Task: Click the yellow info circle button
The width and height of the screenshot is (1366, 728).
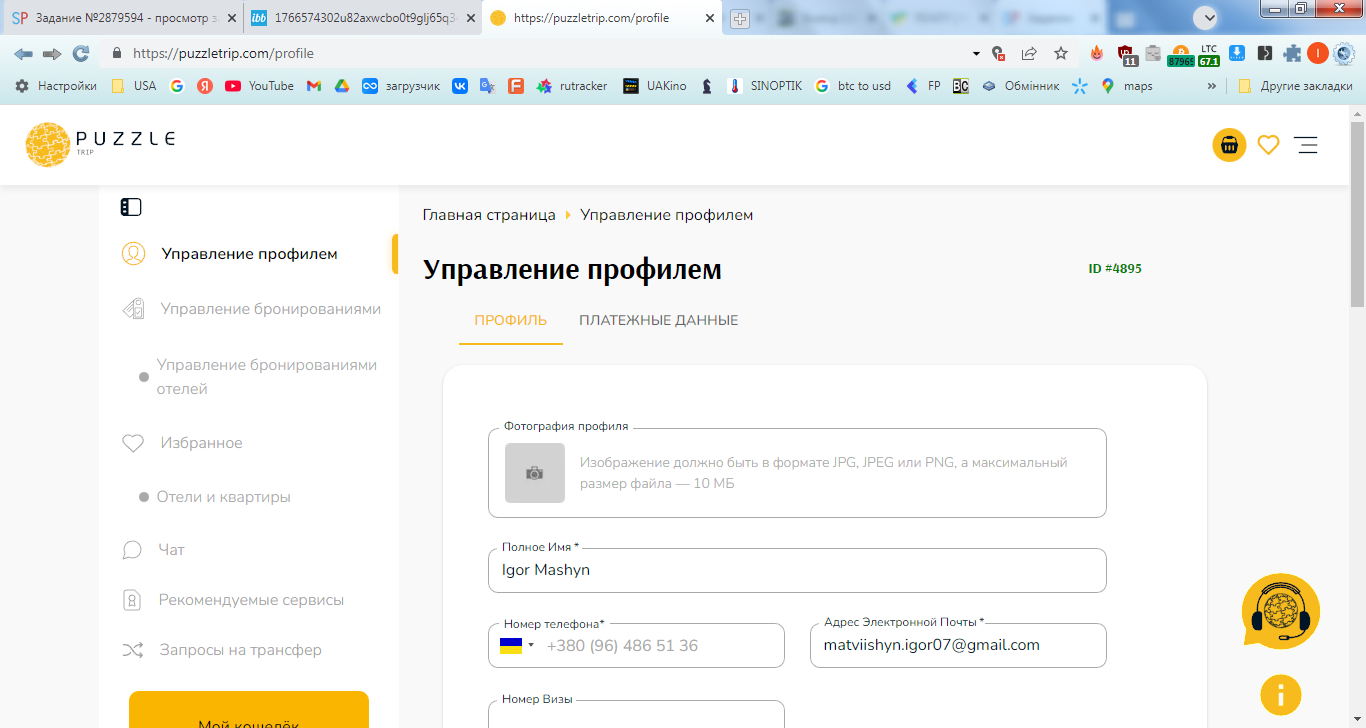Action: click(1281, 694)
